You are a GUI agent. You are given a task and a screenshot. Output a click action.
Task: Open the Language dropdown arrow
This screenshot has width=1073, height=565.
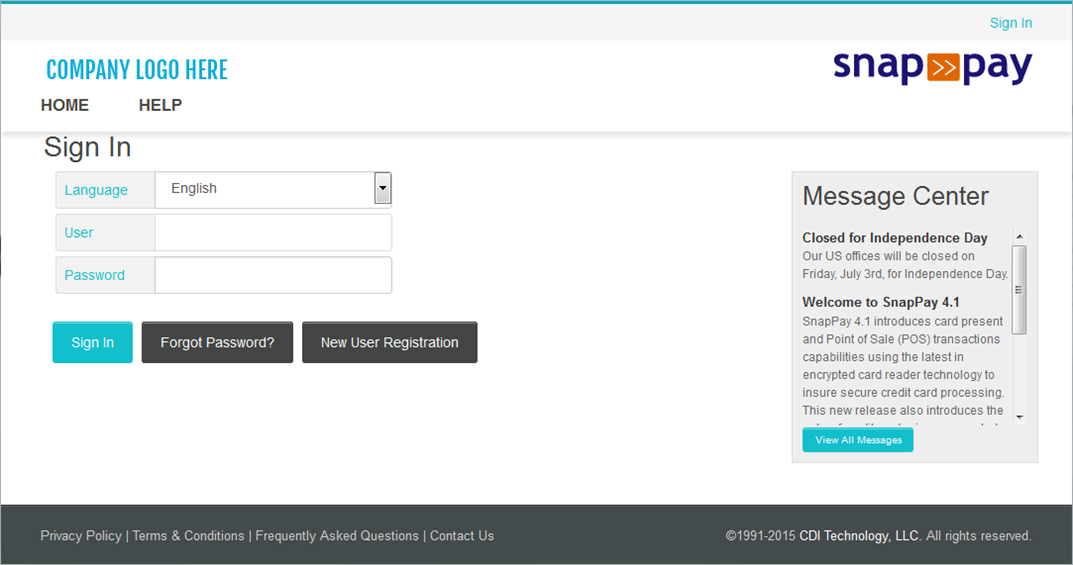click(x=382, y=188)
